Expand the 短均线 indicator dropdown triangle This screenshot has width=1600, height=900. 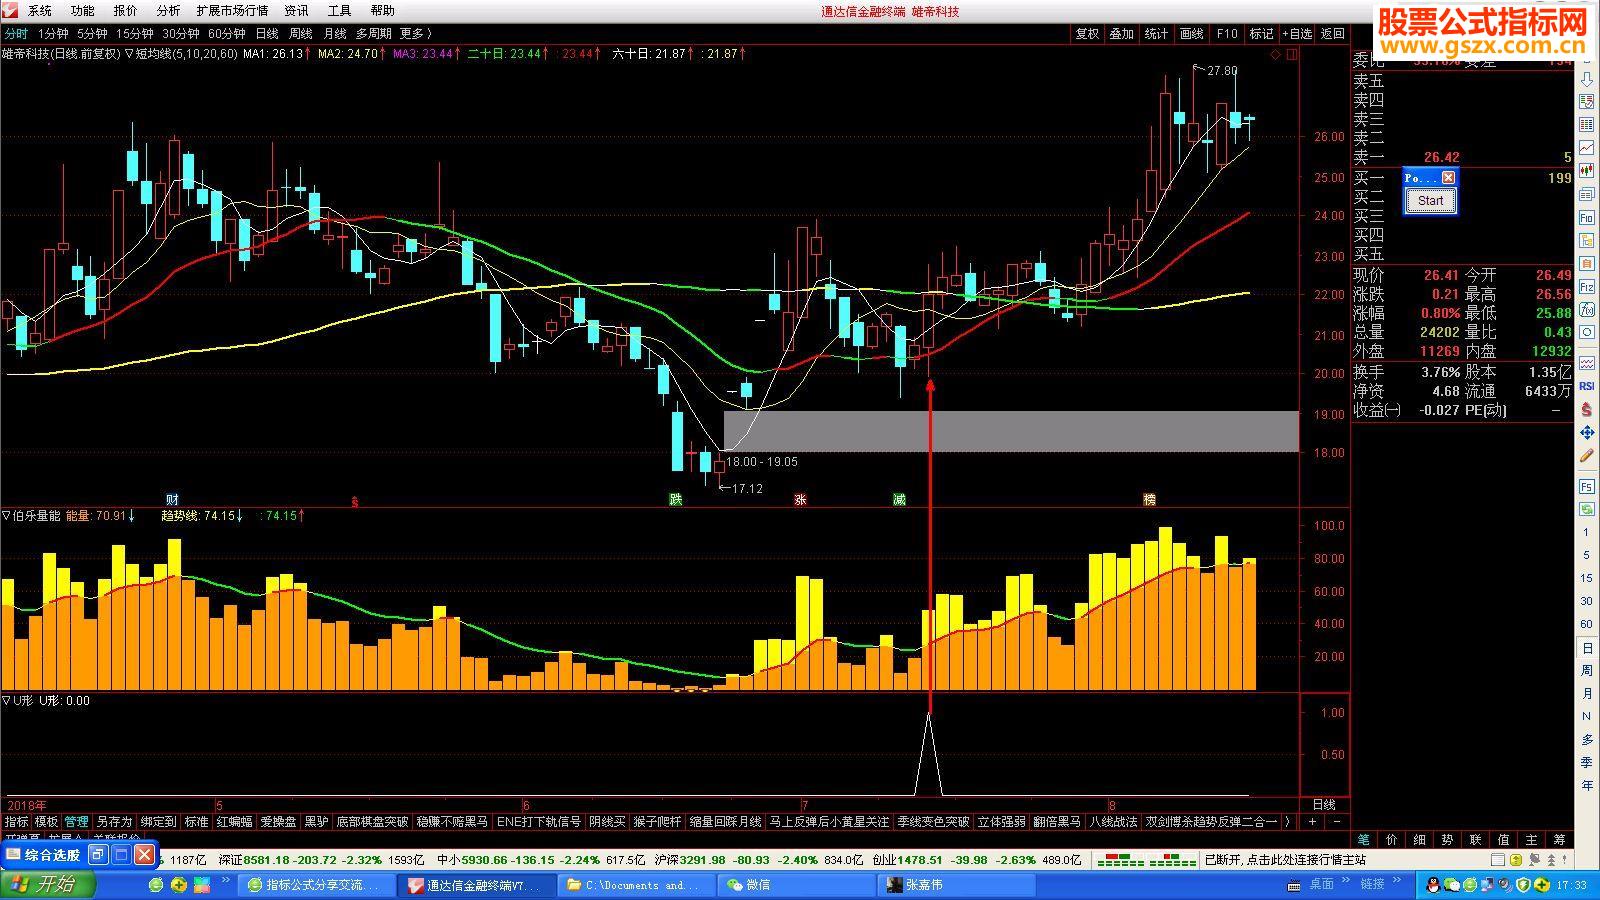129,54
